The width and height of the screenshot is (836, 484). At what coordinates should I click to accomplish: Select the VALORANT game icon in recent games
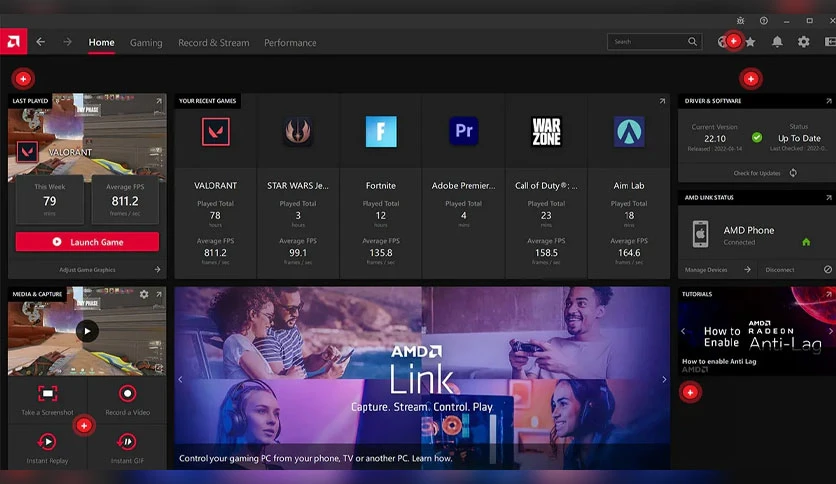(x=215, y=131)
